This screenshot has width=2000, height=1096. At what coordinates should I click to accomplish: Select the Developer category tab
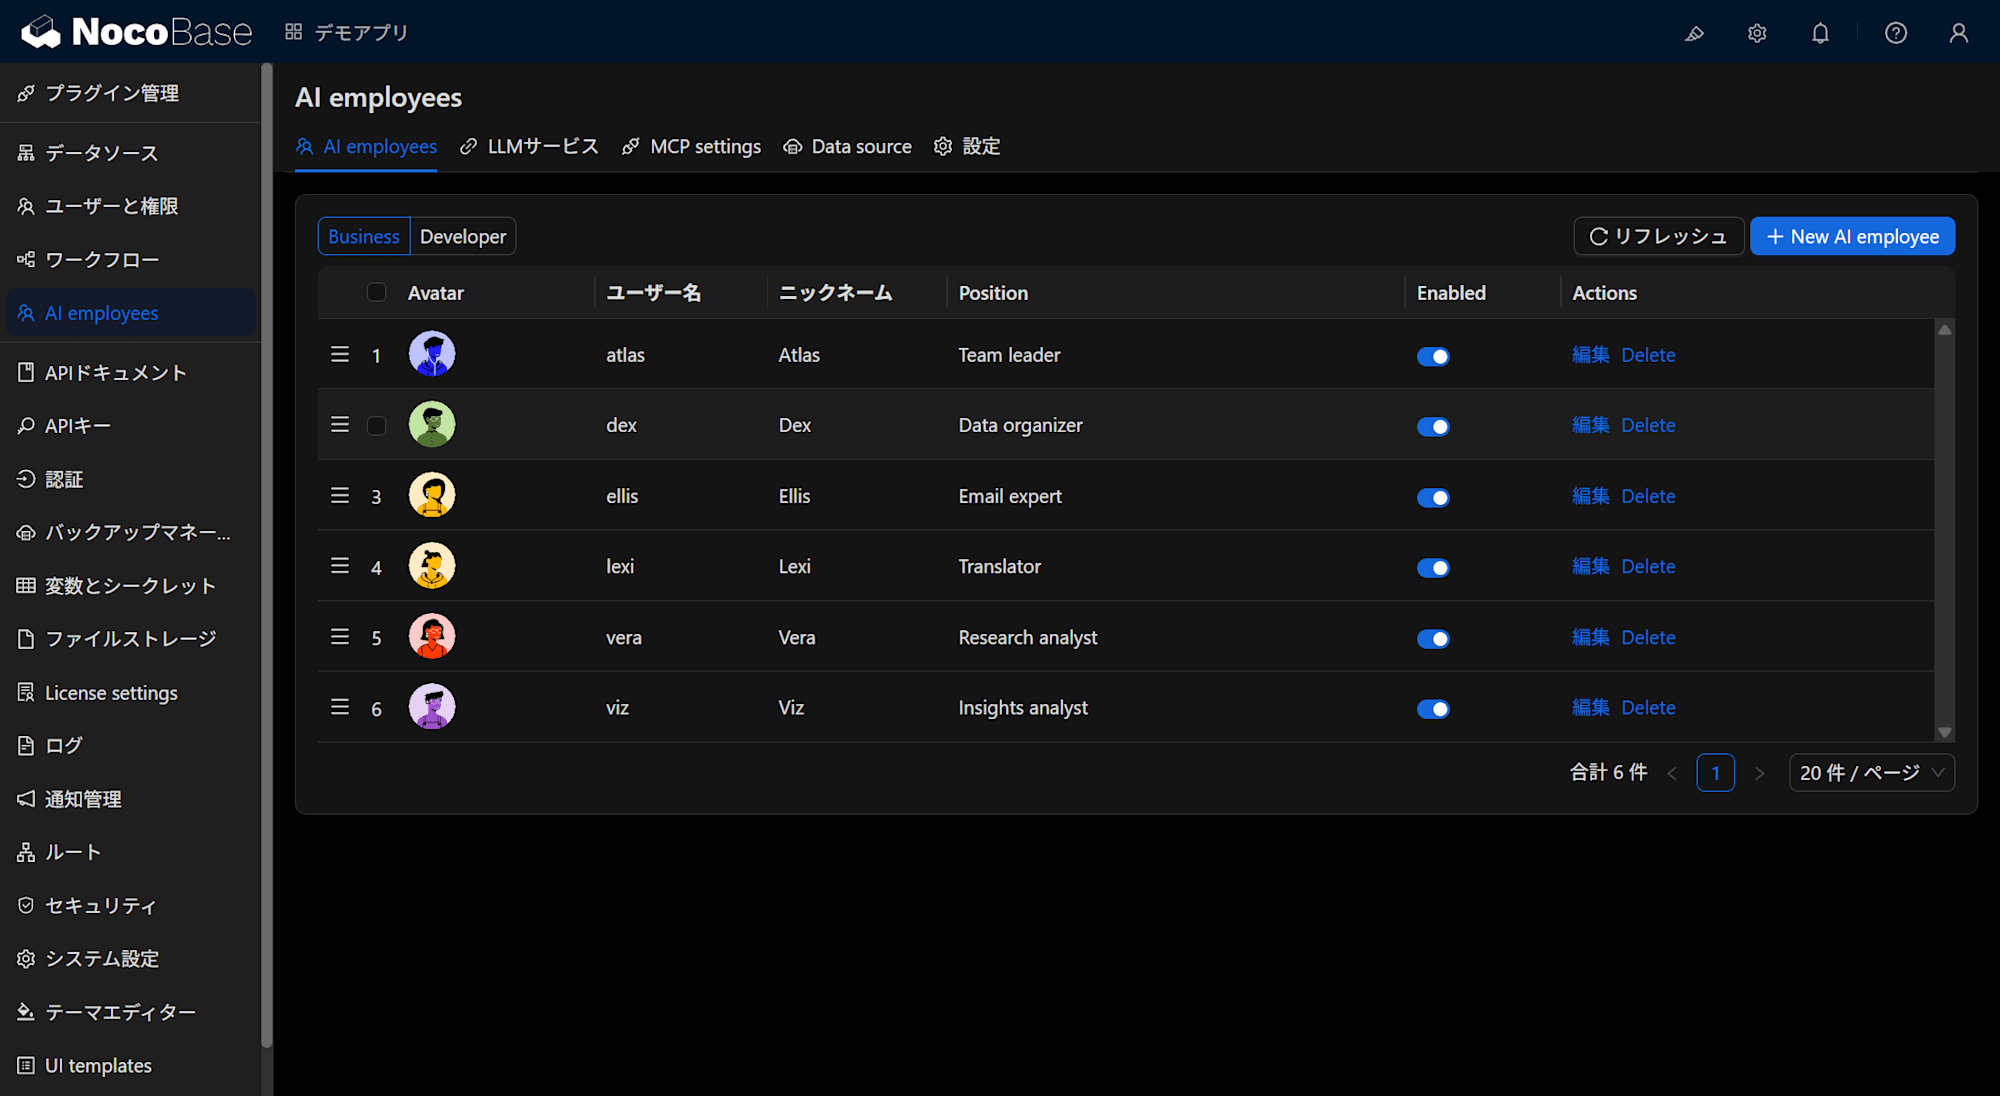click(463, 236)
